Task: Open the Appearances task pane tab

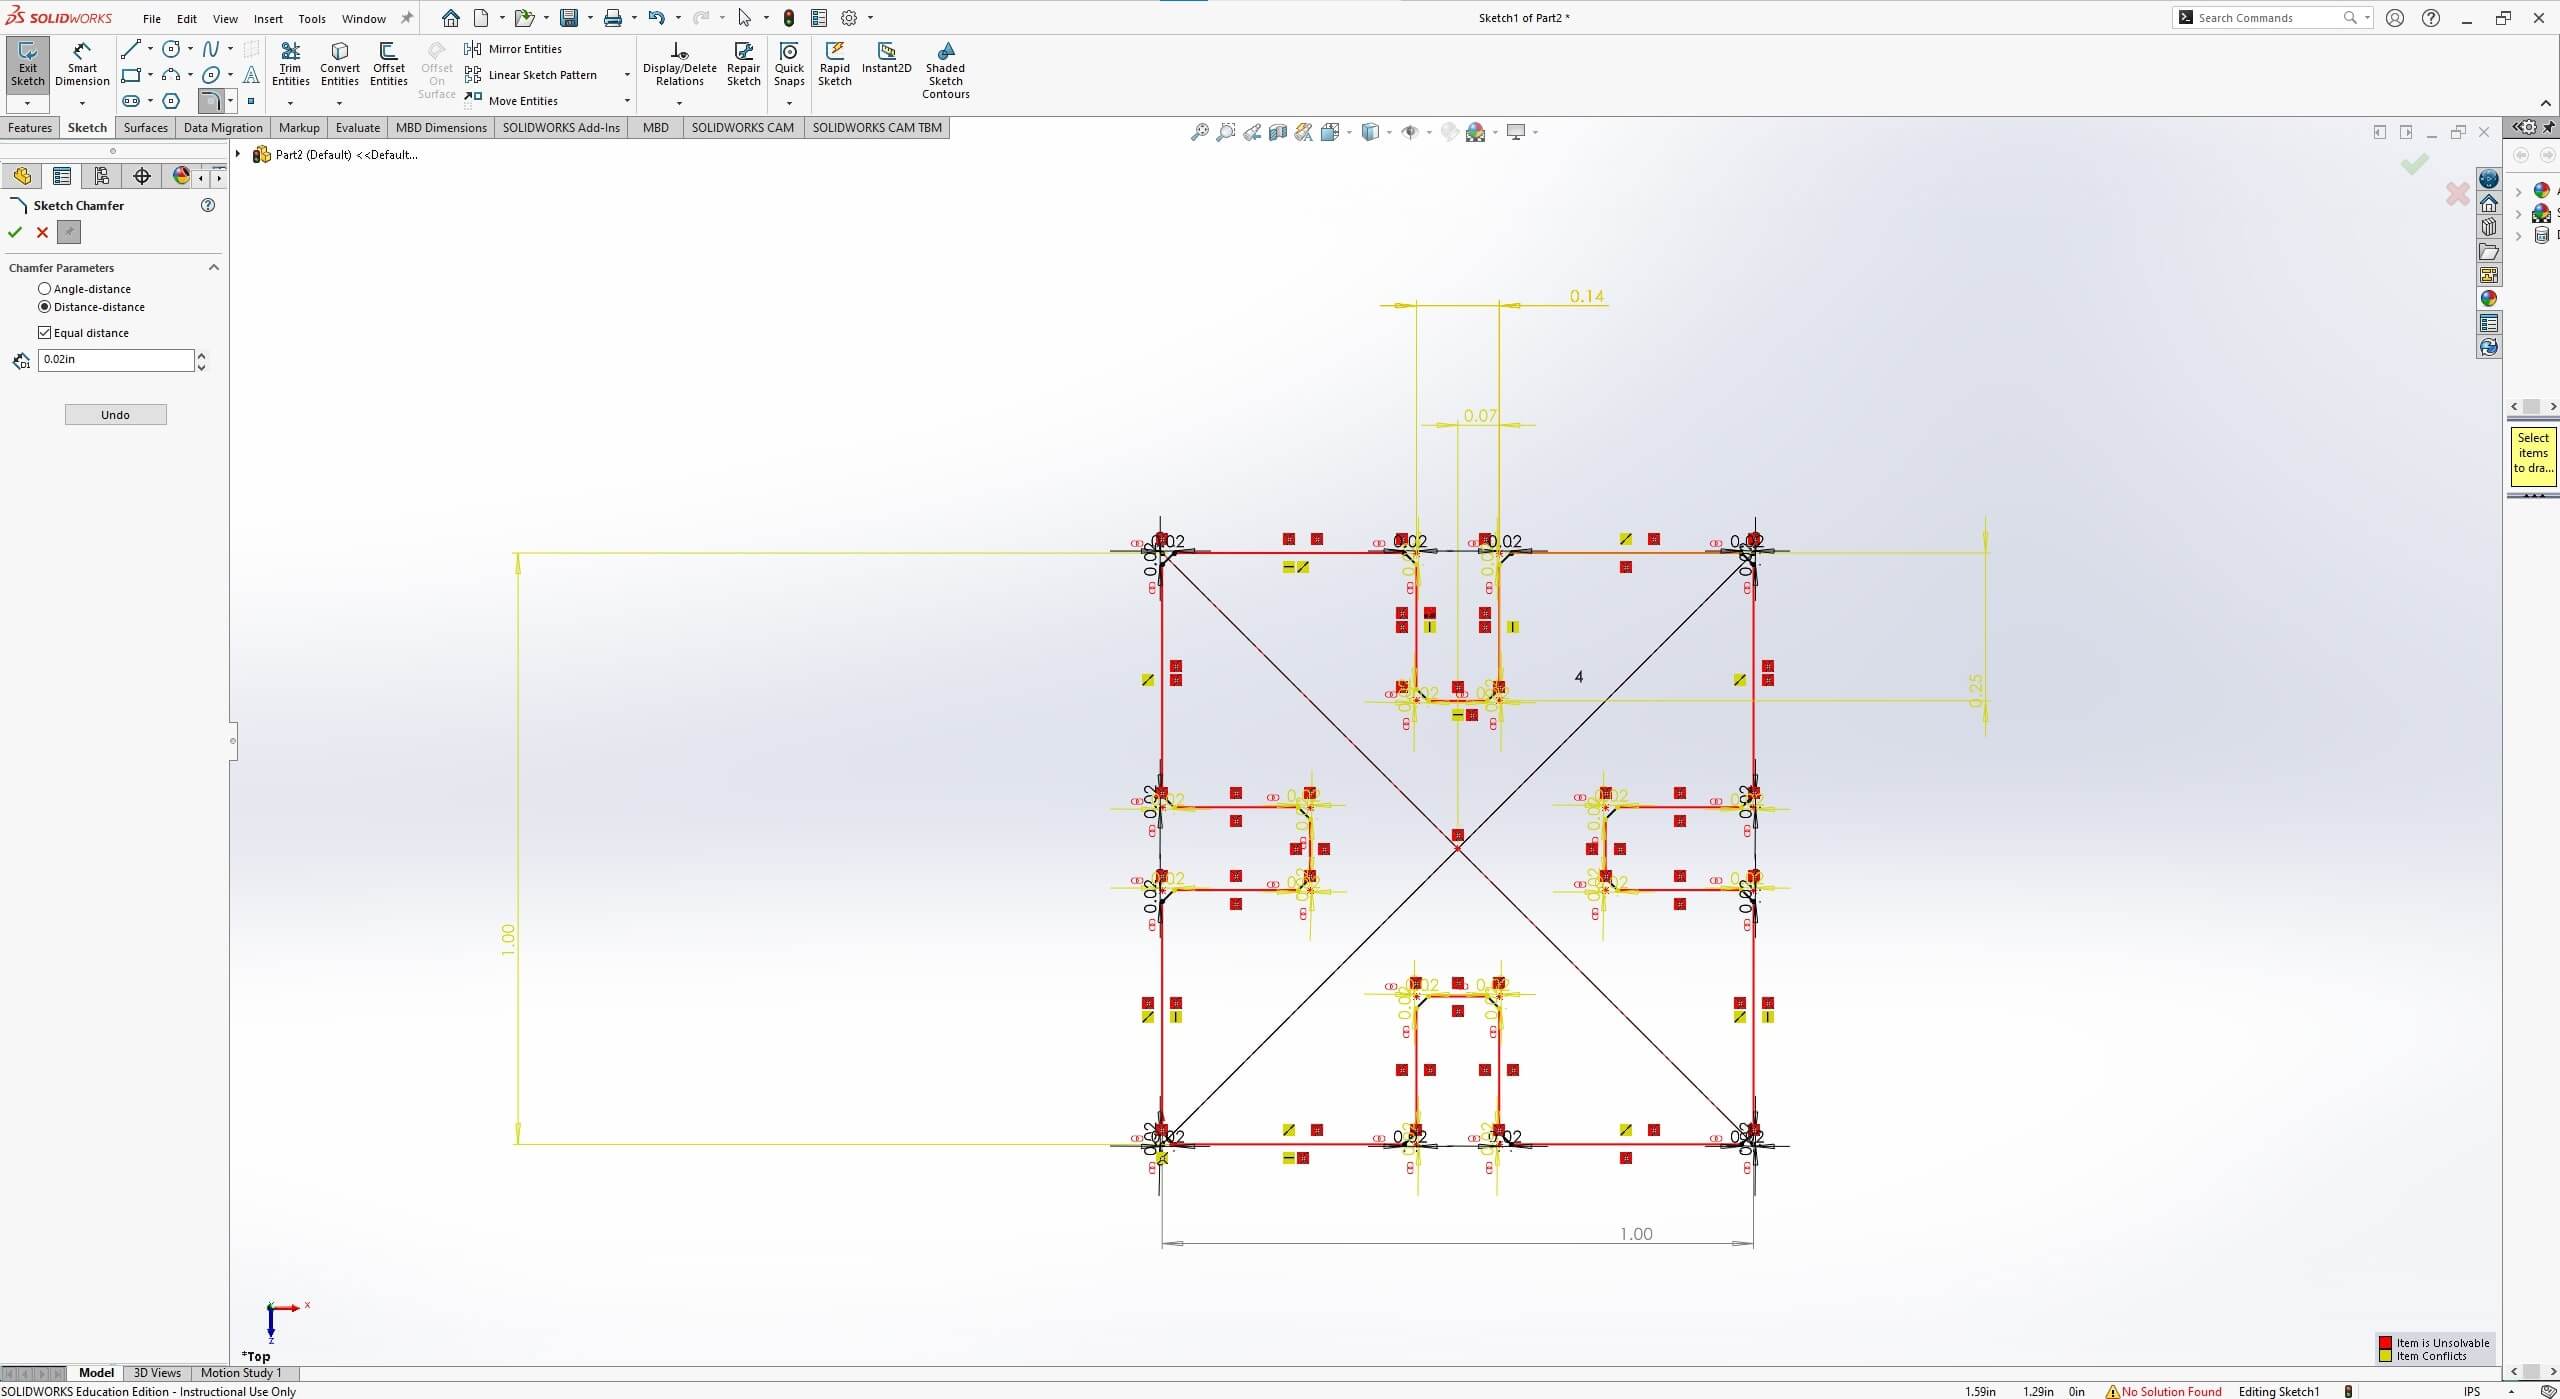Action: 2489,298
